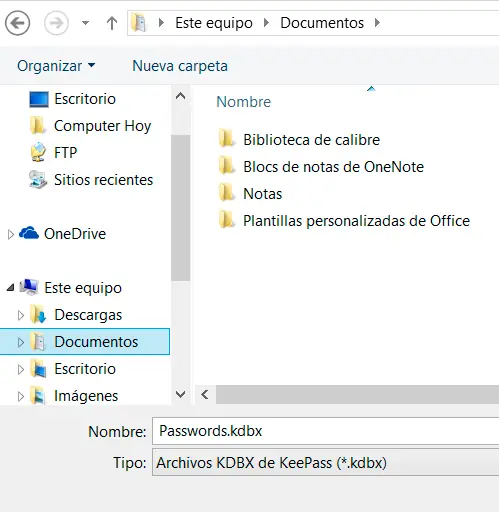The height and width of the screenshot is (512, 499).
Task: Click the Computer Hoy folder icon
Action: (x=37, y=126)
